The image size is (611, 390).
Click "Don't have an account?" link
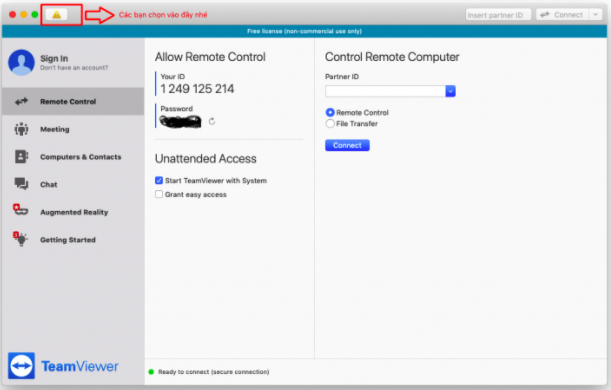point(74,68)
